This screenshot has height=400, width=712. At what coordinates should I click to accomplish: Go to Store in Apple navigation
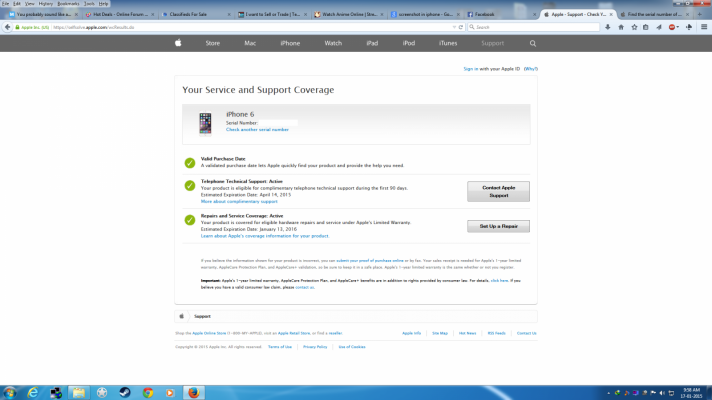(213, 43)
